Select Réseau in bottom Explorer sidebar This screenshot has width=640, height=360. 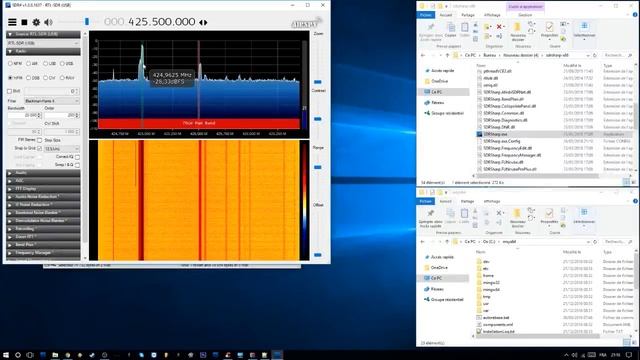pyautogui.click(x=437, y=289)
